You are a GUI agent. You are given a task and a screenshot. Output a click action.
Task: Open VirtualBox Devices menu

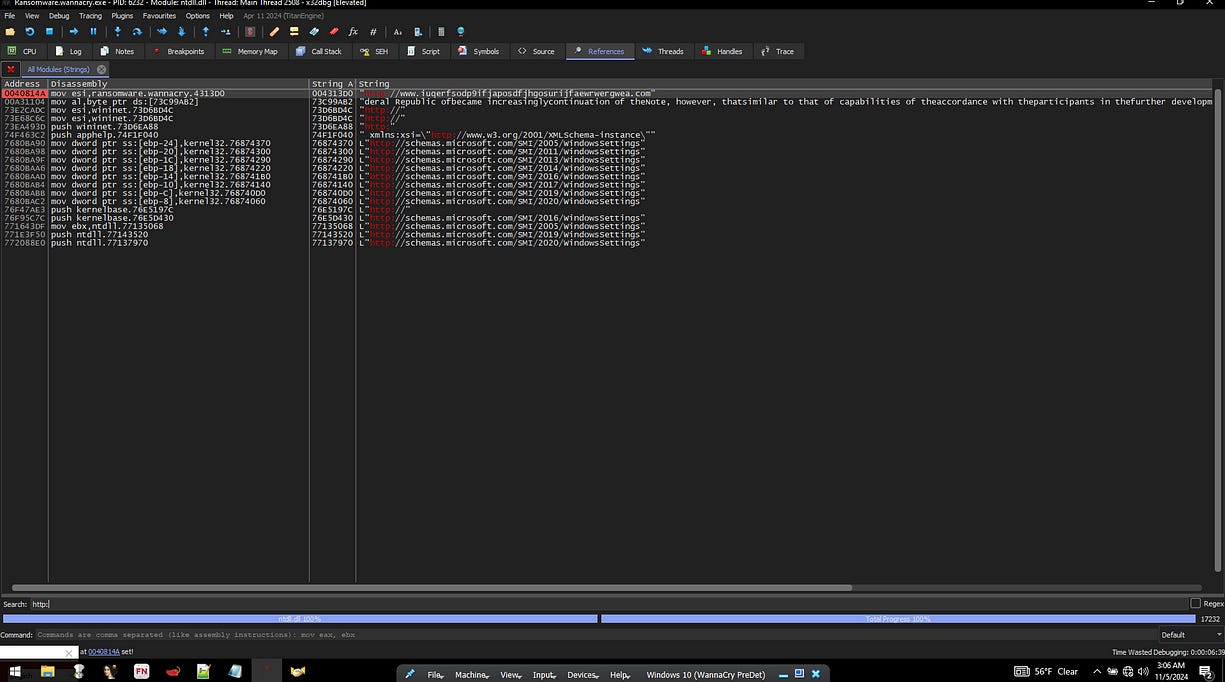(x=582, y=675)
